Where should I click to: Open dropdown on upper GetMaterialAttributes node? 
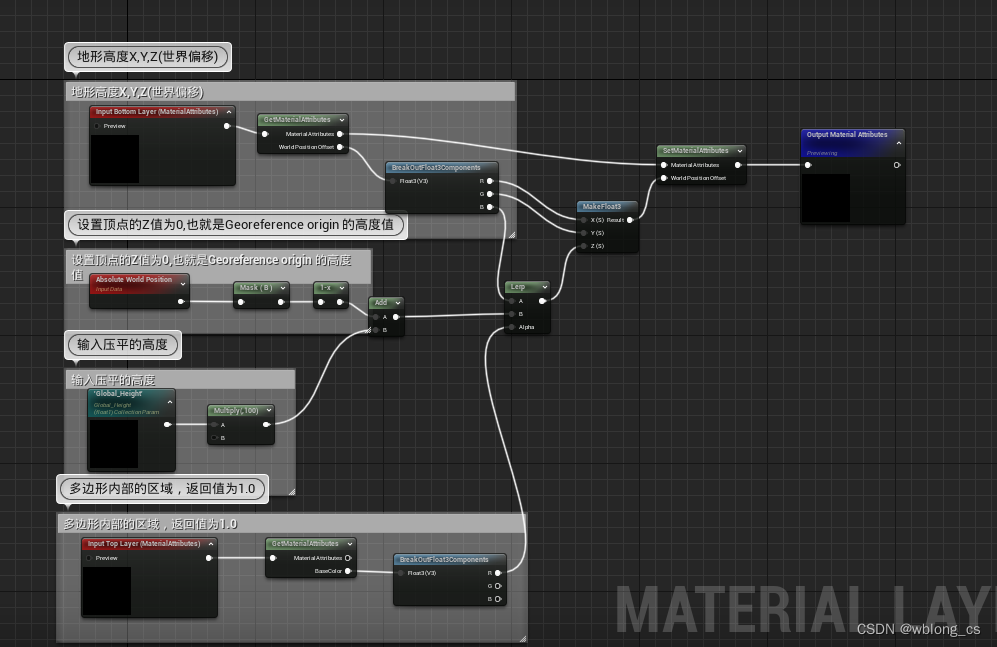click(342, 119)
